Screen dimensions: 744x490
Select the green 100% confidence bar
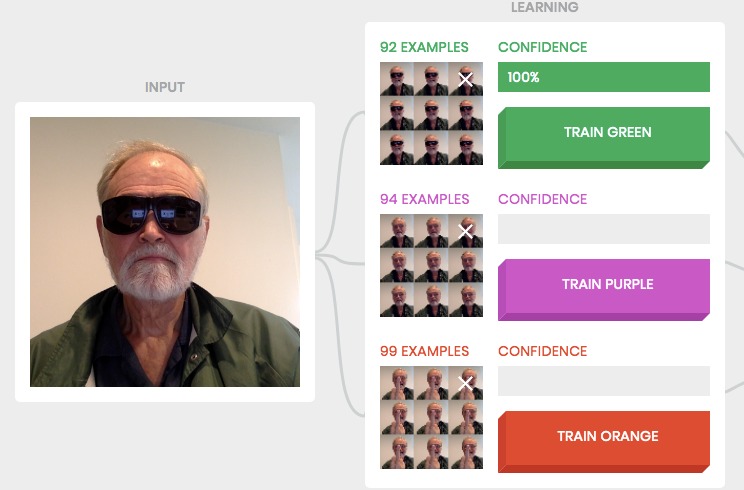click(x=604, y=77)
